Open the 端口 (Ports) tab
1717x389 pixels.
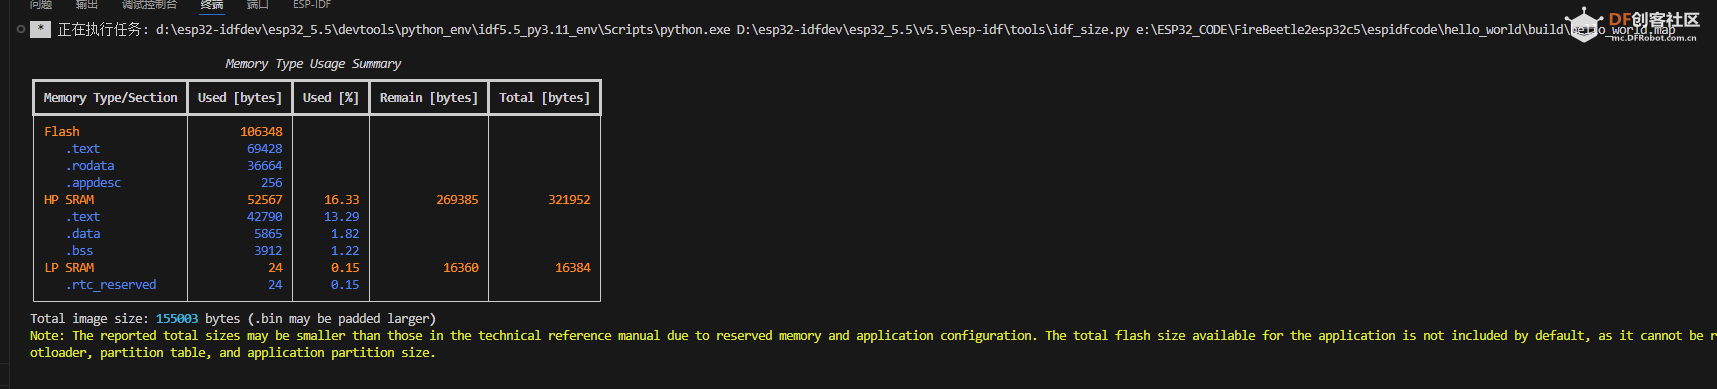258,5
